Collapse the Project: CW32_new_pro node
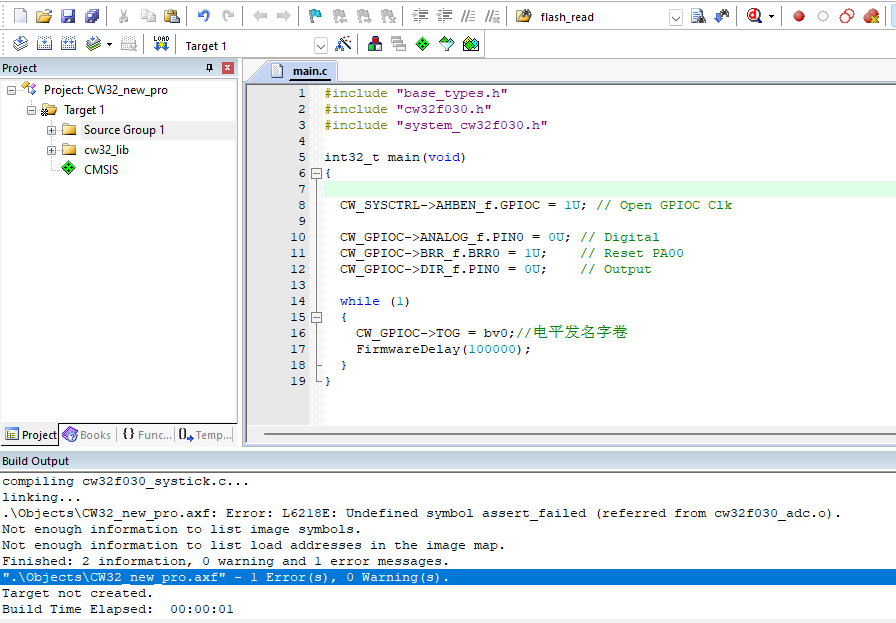Image resolution: width=896 pixels, height=623 pixels. 11,90
